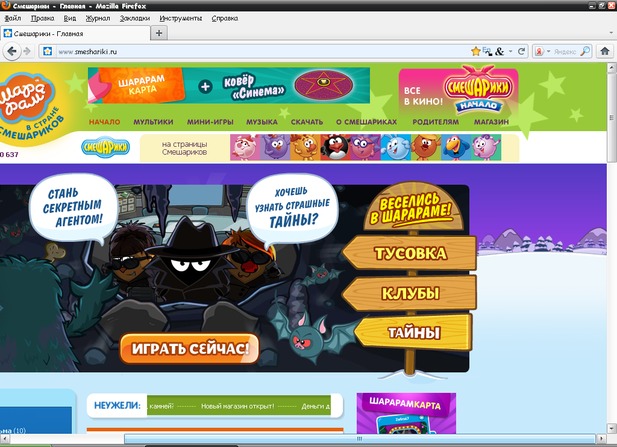
Task: Open a new tab with plus button
Action: (x=159, y=33)
